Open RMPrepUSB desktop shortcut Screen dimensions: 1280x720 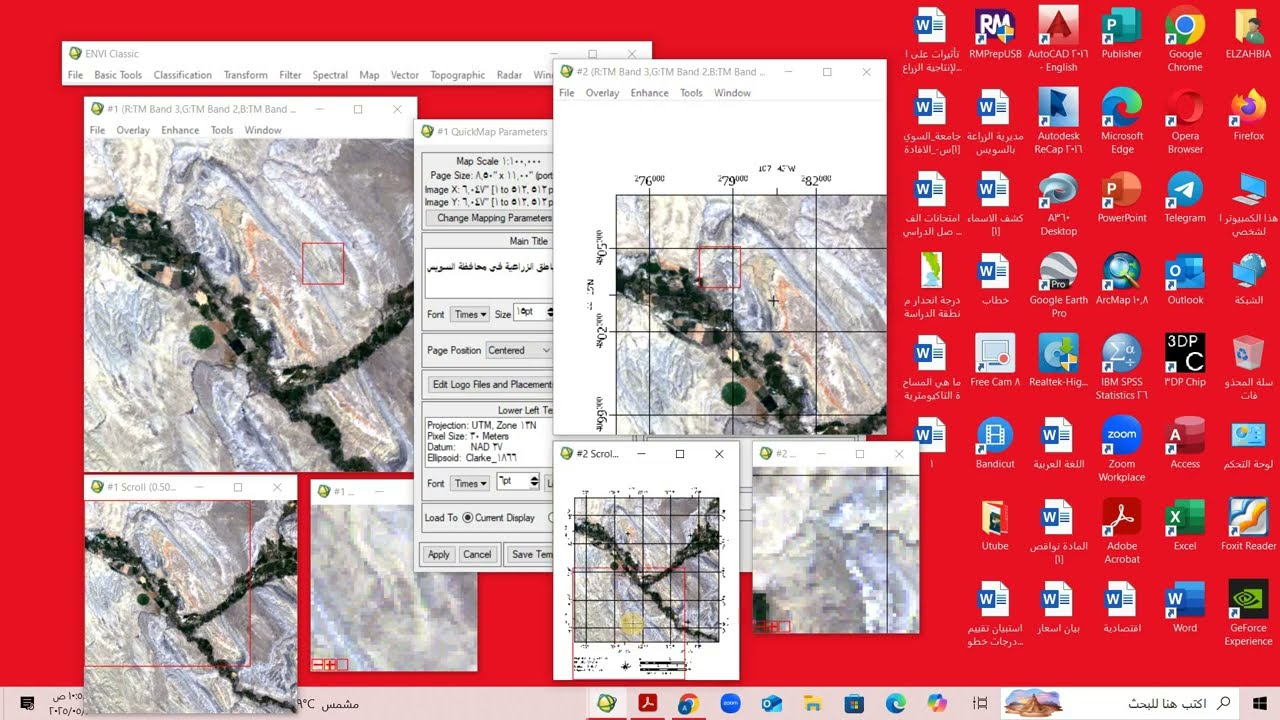pos(994,34)
